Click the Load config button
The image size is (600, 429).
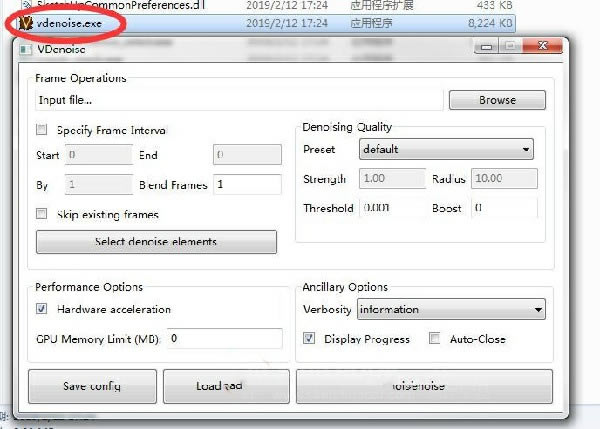(226, 386)
